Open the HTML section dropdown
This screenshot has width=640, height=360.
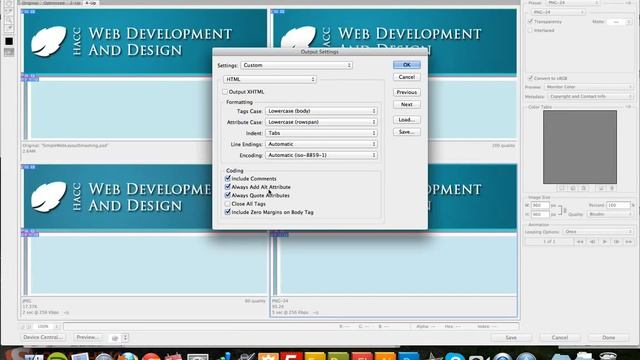pyautogui.click(x=270, y=79)
